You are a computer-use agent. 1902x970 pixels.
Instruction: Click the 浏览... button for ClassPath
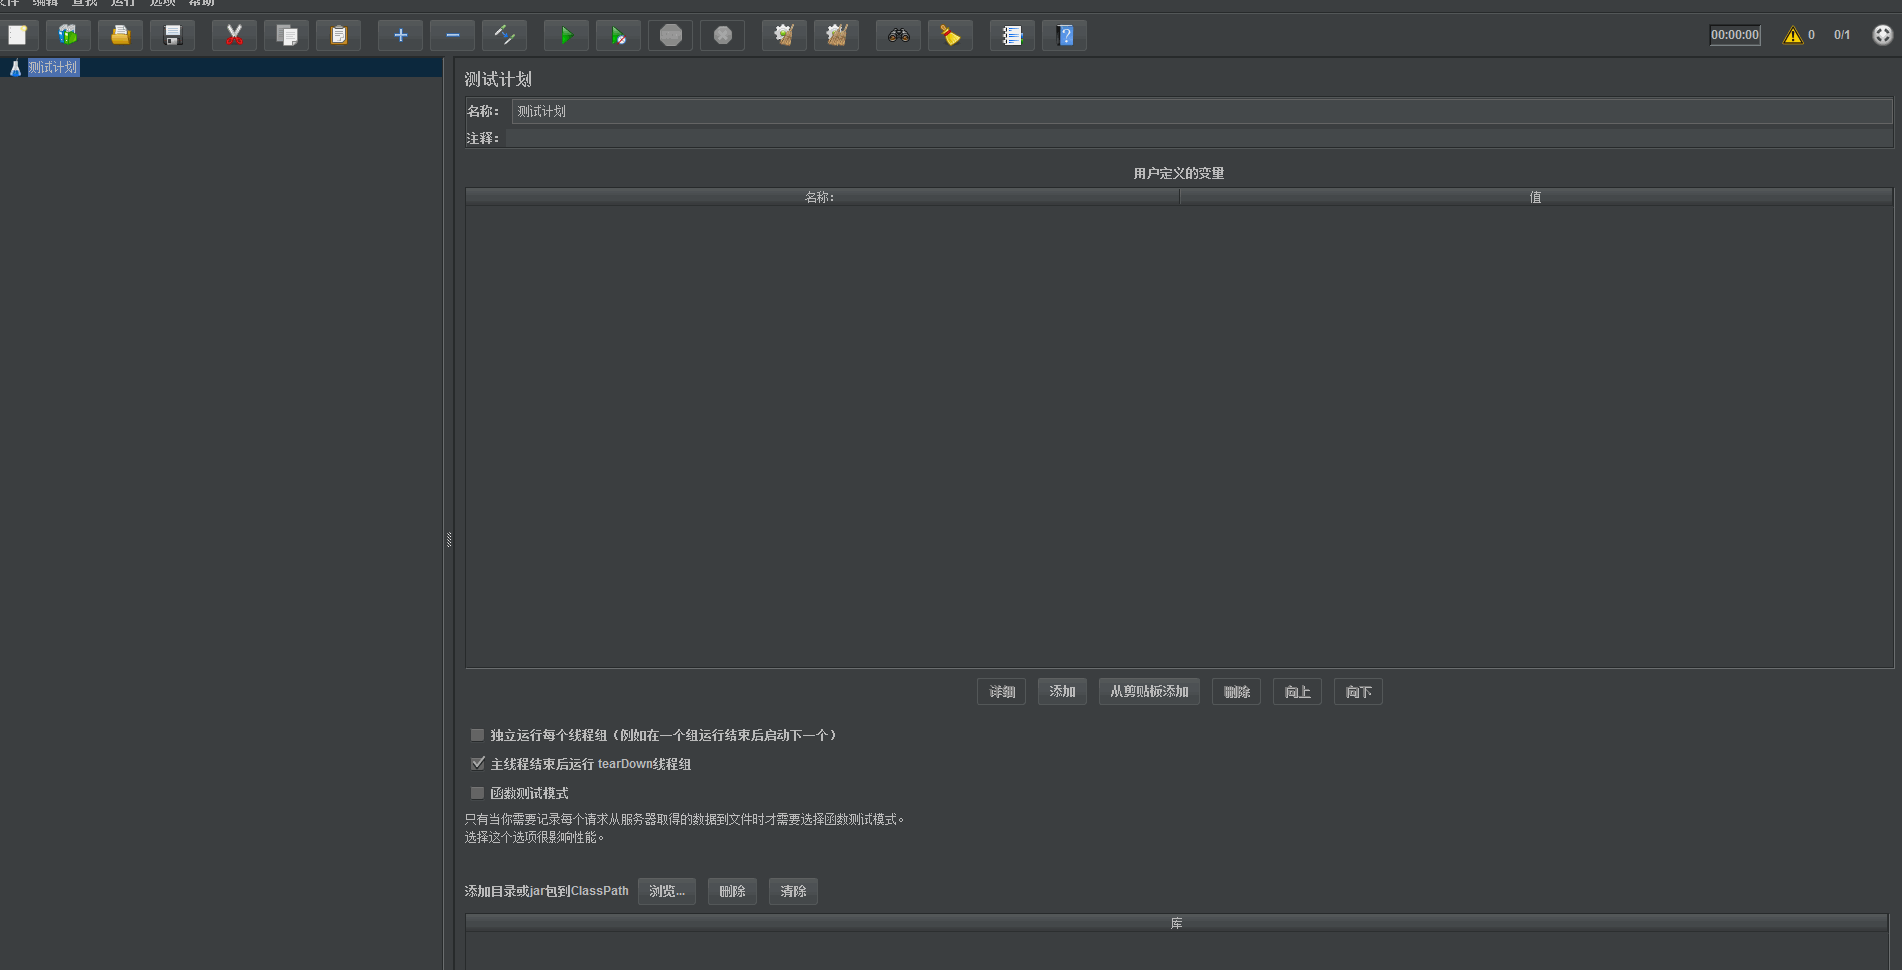(666, 891)
